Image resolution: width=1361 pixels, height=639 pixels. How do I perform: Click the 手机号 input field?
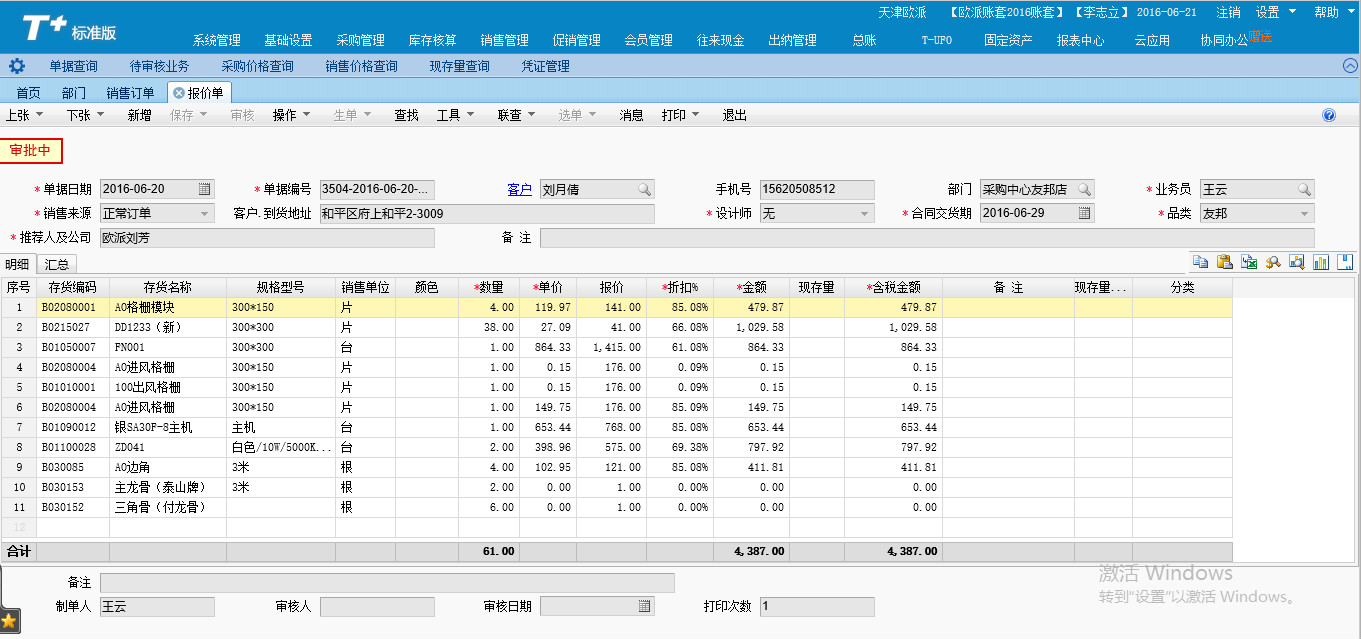[x=817, y=189]
